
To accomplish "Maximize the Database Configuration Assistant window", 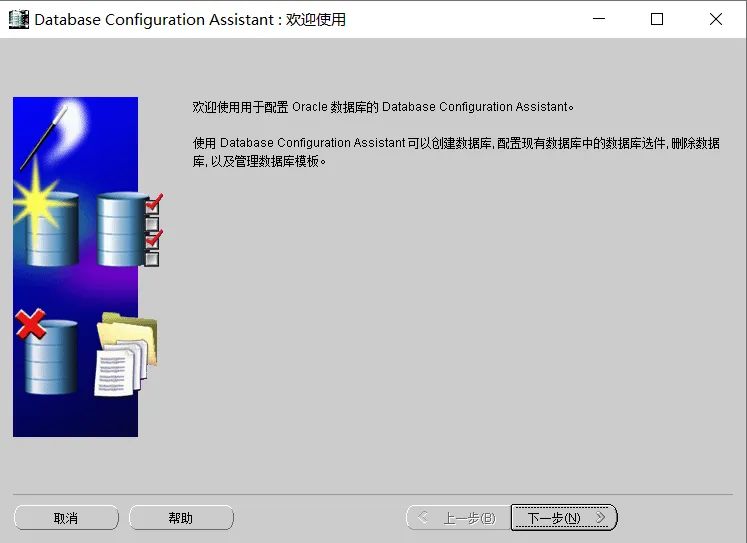I will [657, 19].
